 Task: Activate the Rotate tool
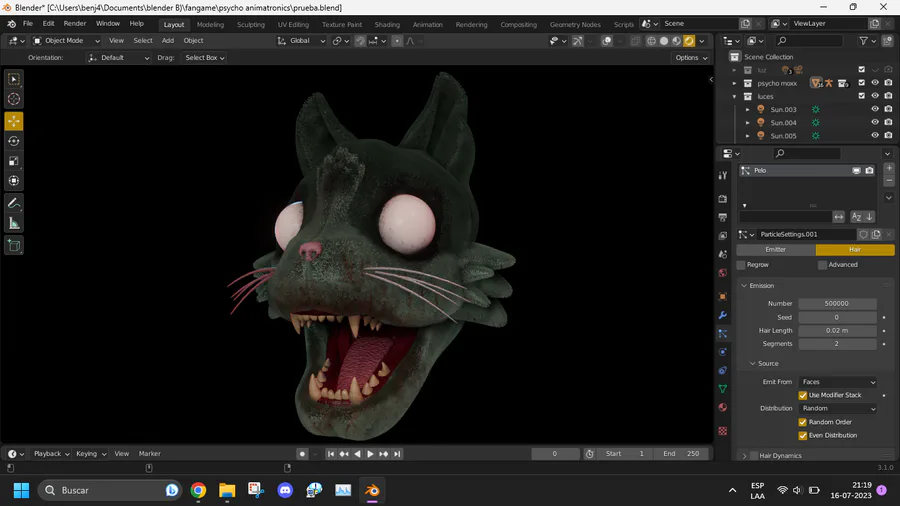14,141
